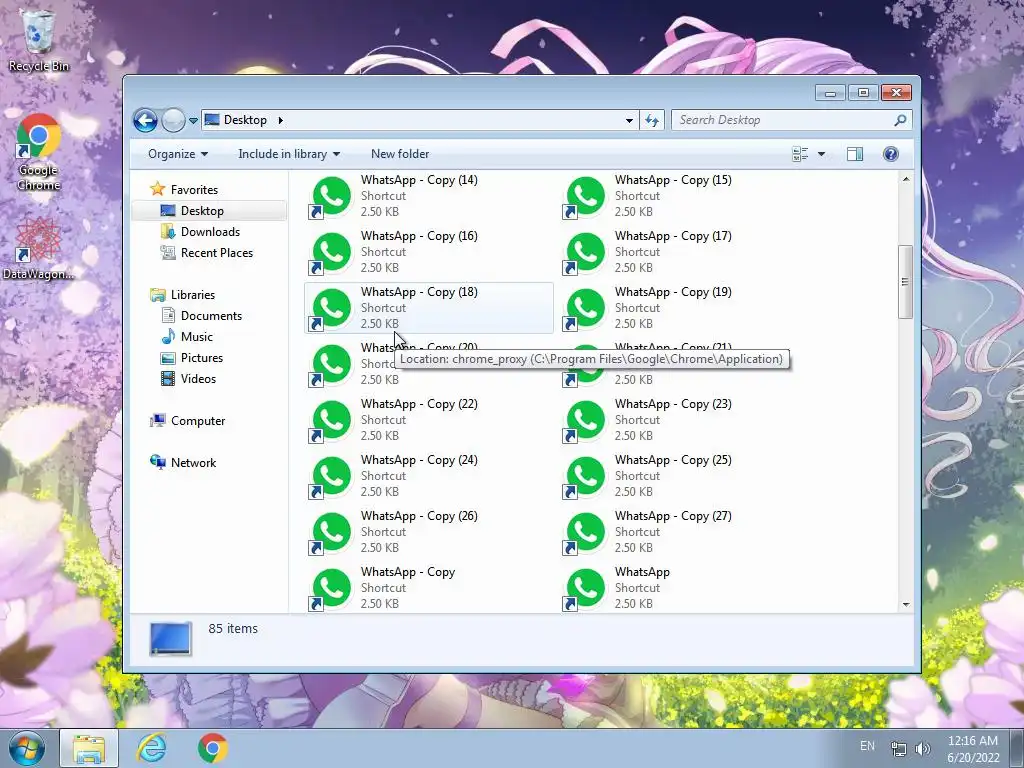Select the WhatsApp - Copy (19) icon
This screenshot has height=768, width=1024.
pos(585,308)
